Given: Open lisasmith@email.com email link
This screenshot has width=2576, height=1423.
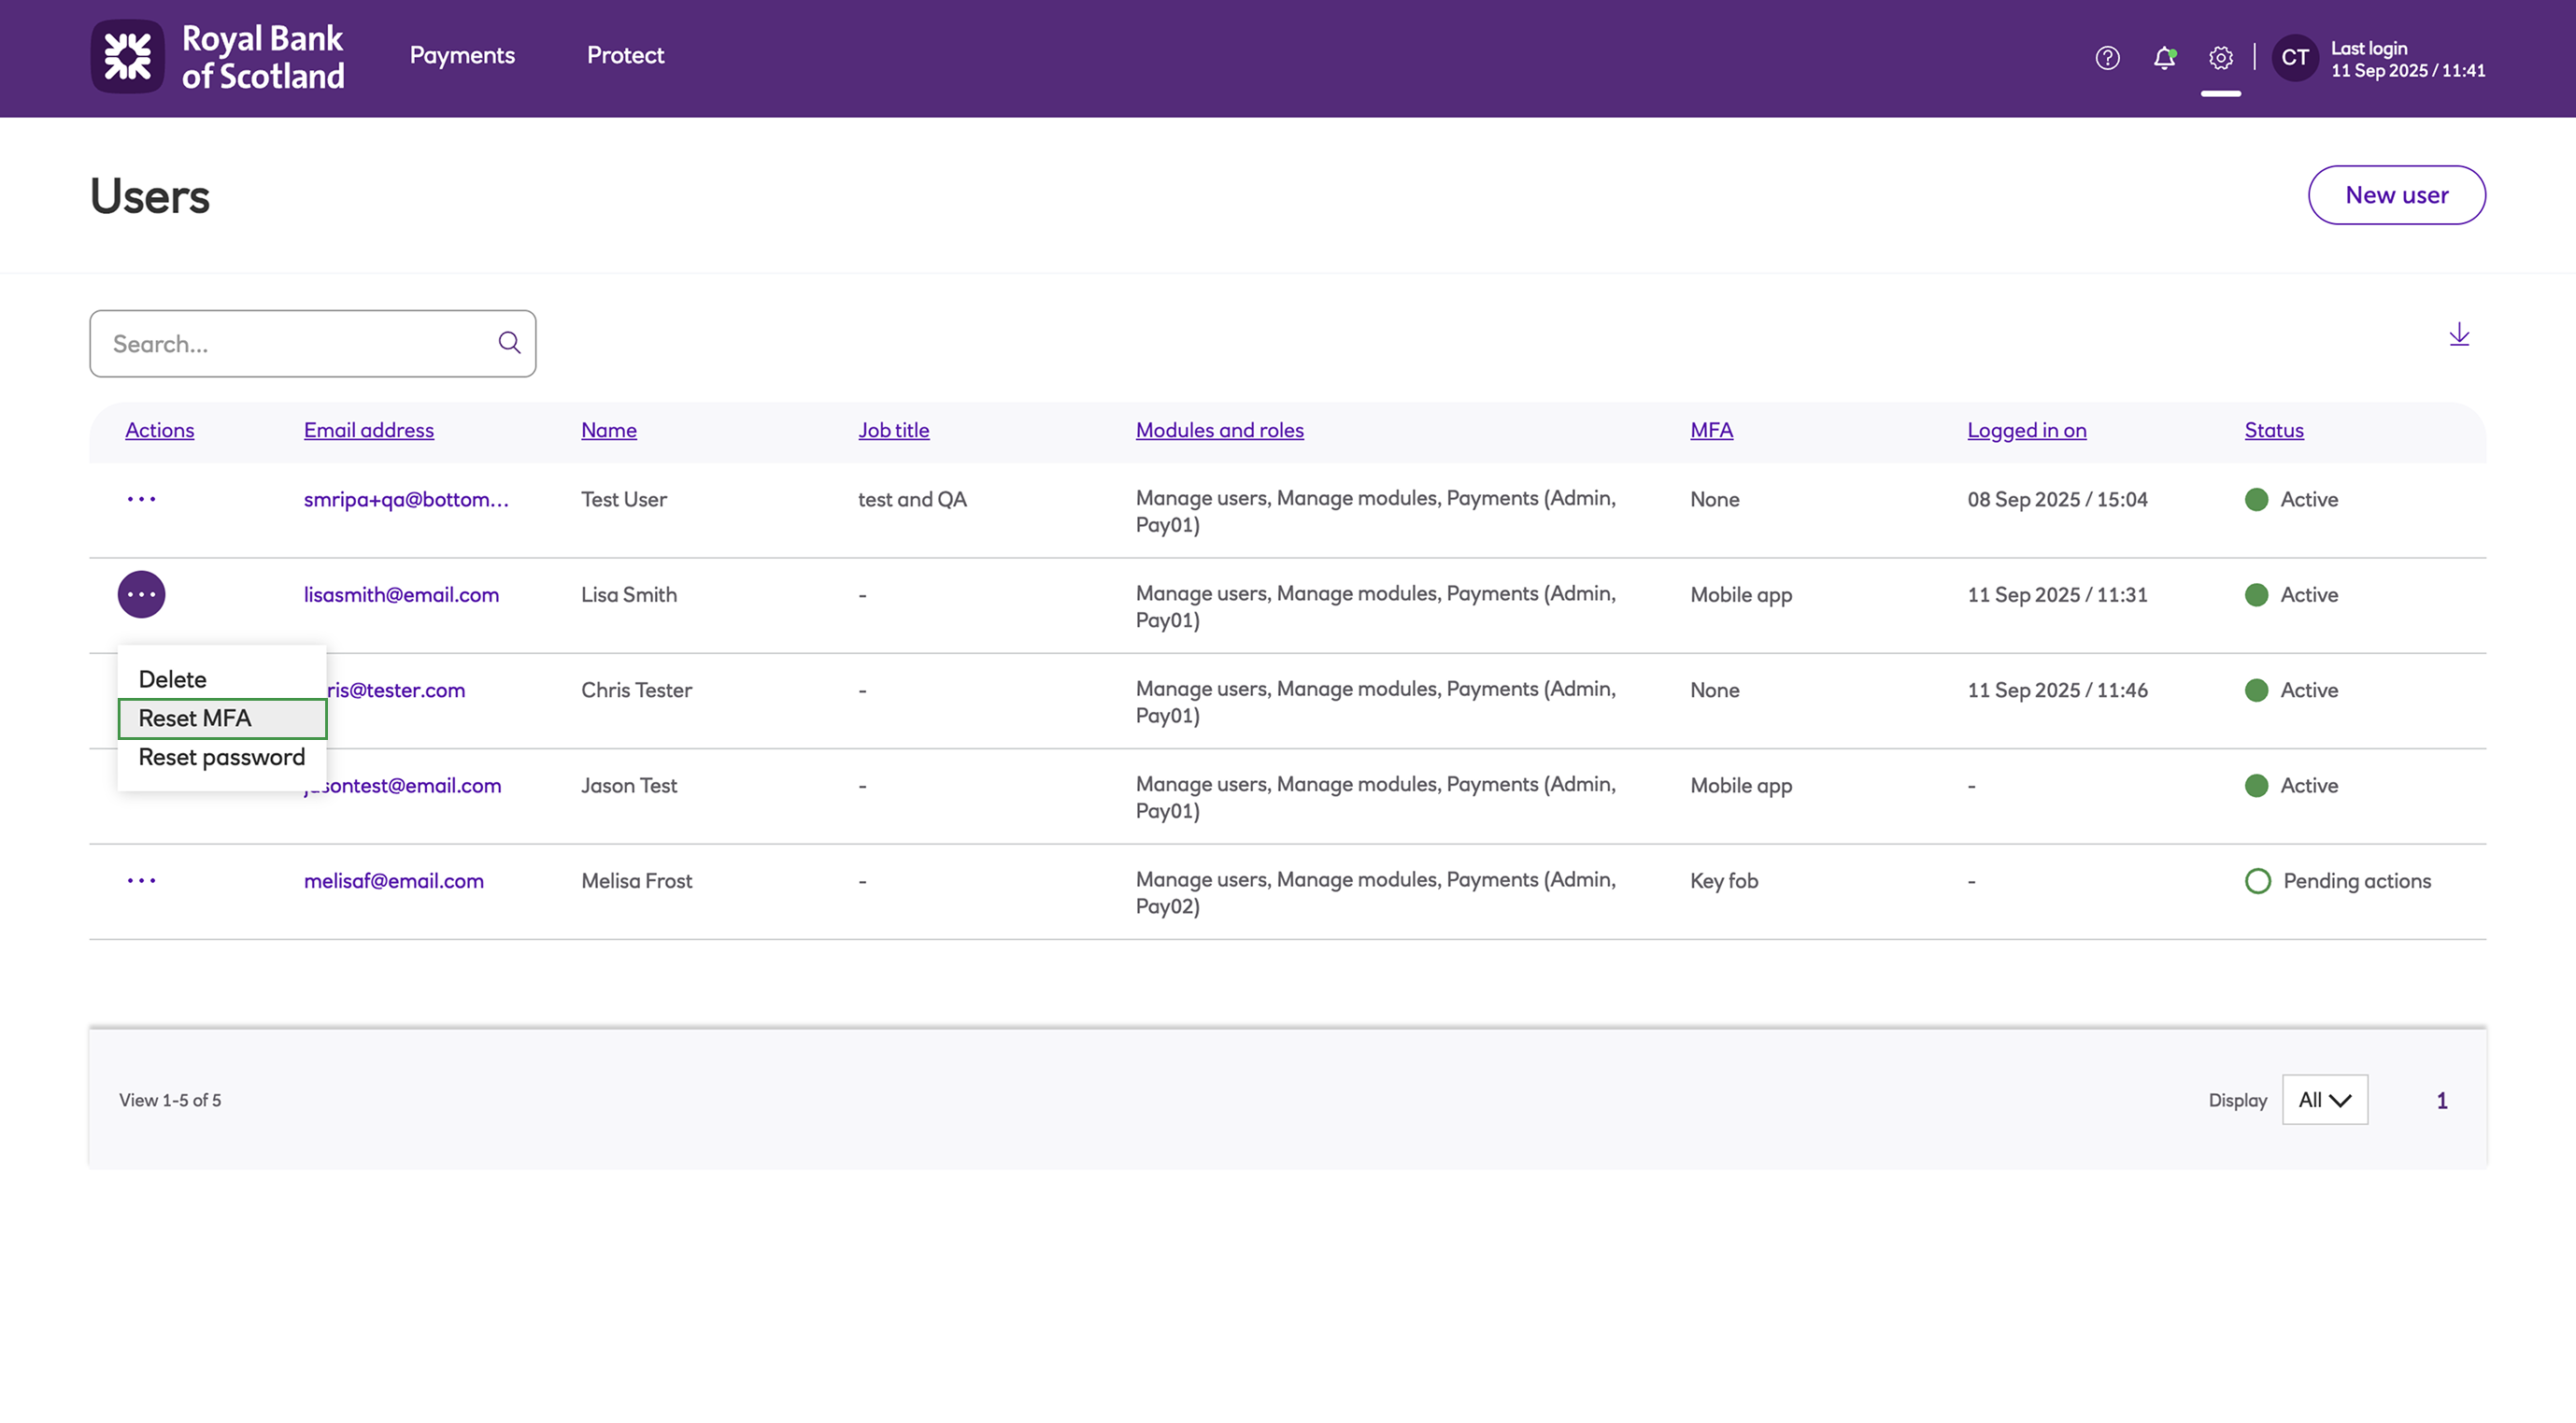Looking at the screenshot, I should 401,595.
